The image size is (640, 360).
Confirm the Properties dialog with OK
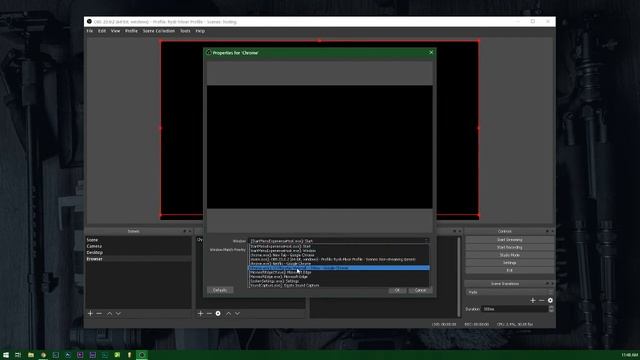tap(397, 290)
